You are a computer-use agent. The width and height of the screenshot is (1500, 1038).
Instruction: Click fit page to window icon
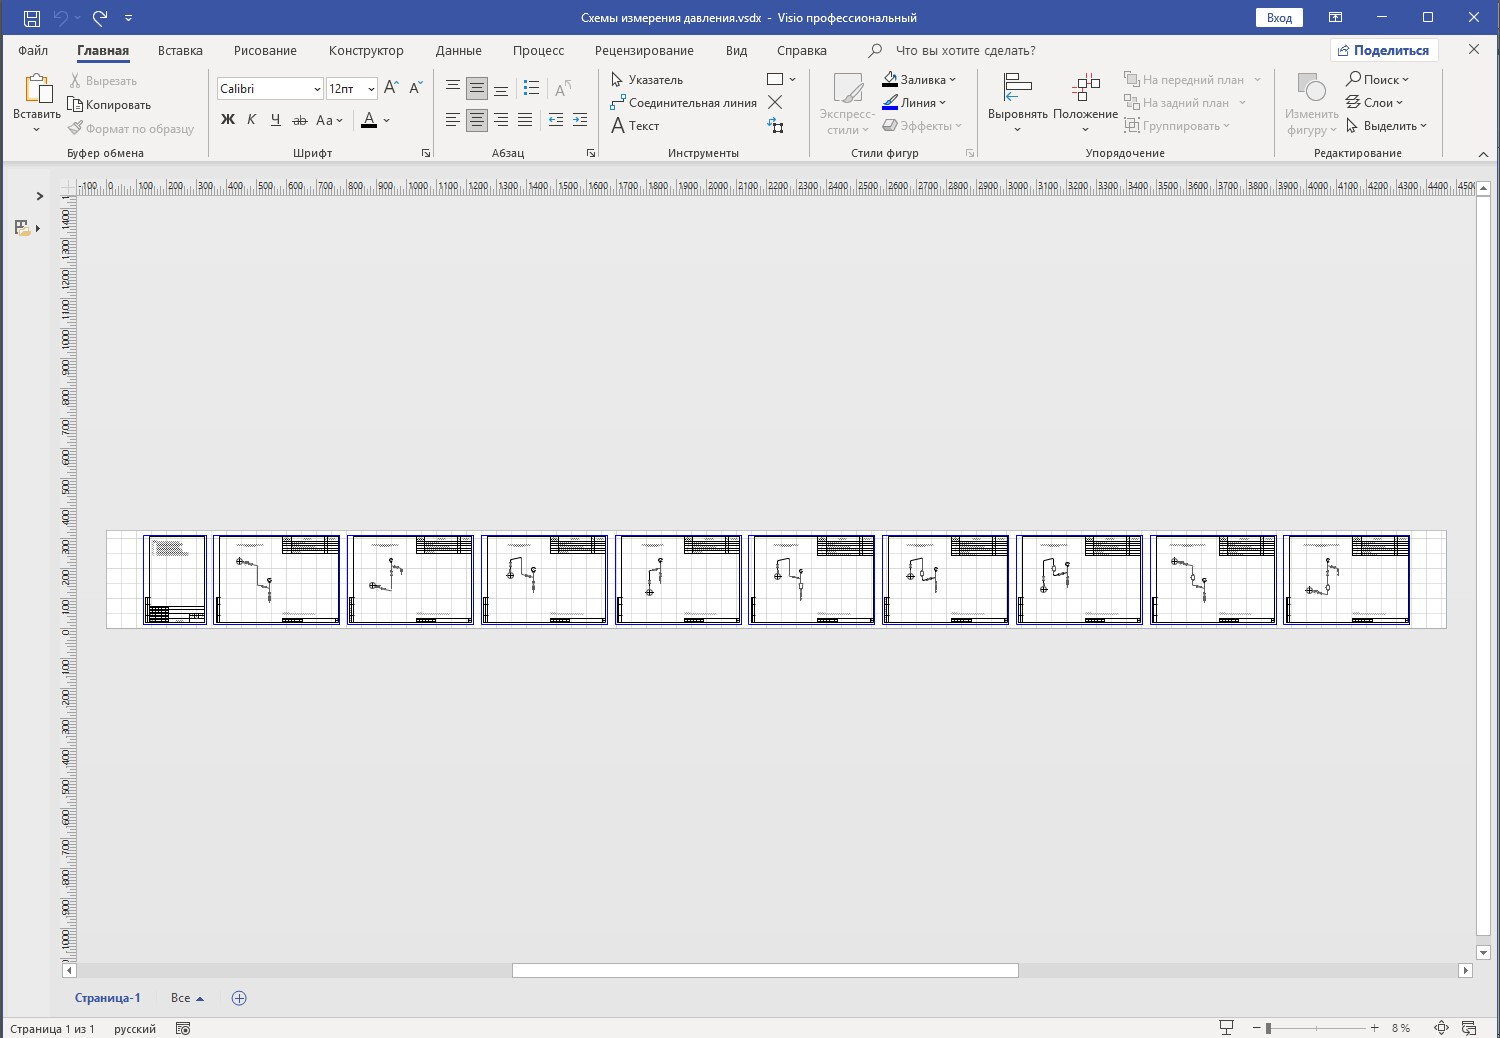[1441, 1028]
